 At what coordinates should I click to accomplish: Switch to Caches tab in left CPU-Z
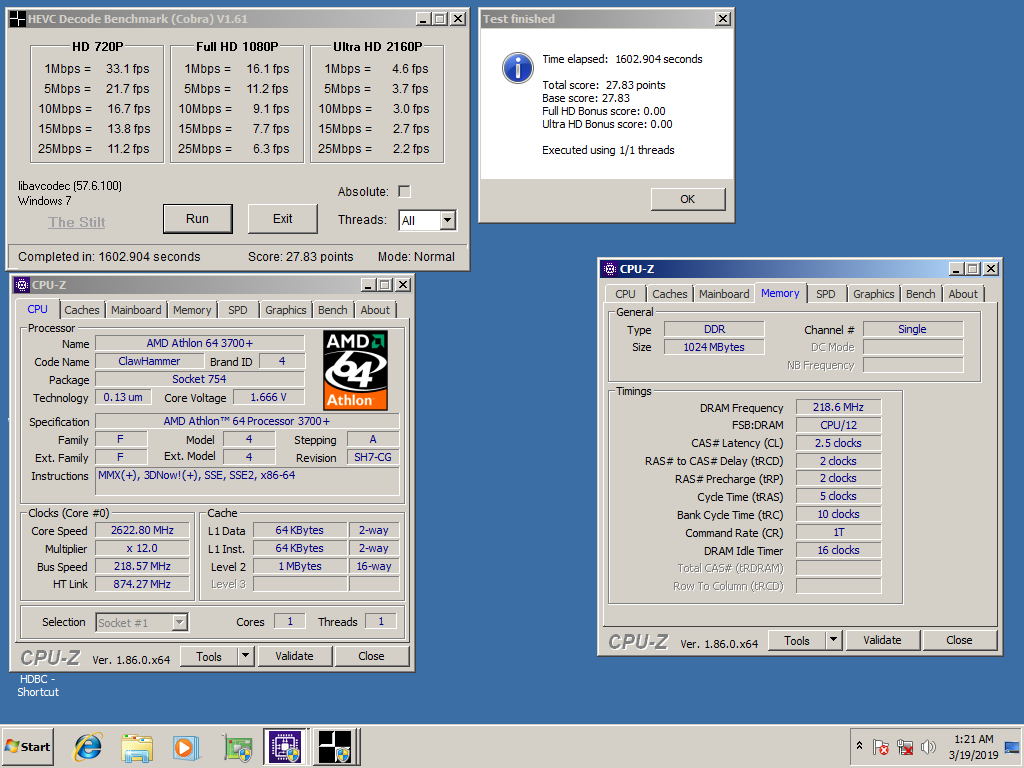(82, 310)
